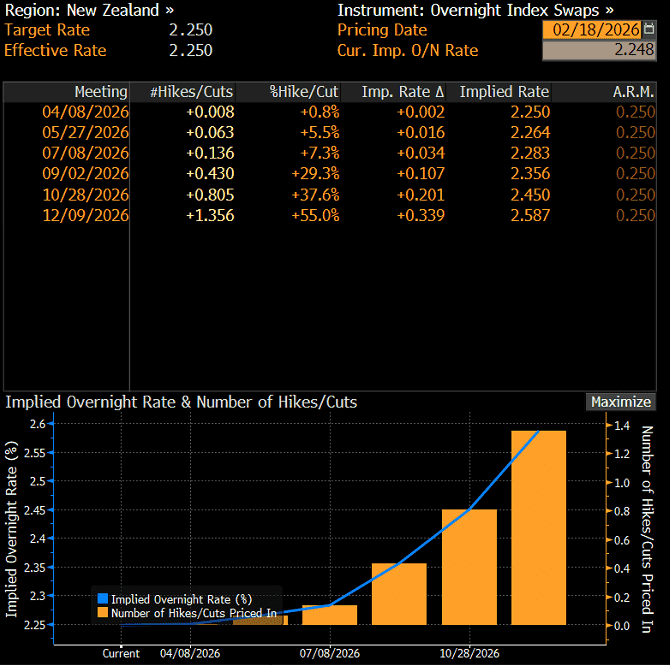The image size is (670, 665).
Task: Click the orange bar above 07/08/2026
Action: coord(329,615)
